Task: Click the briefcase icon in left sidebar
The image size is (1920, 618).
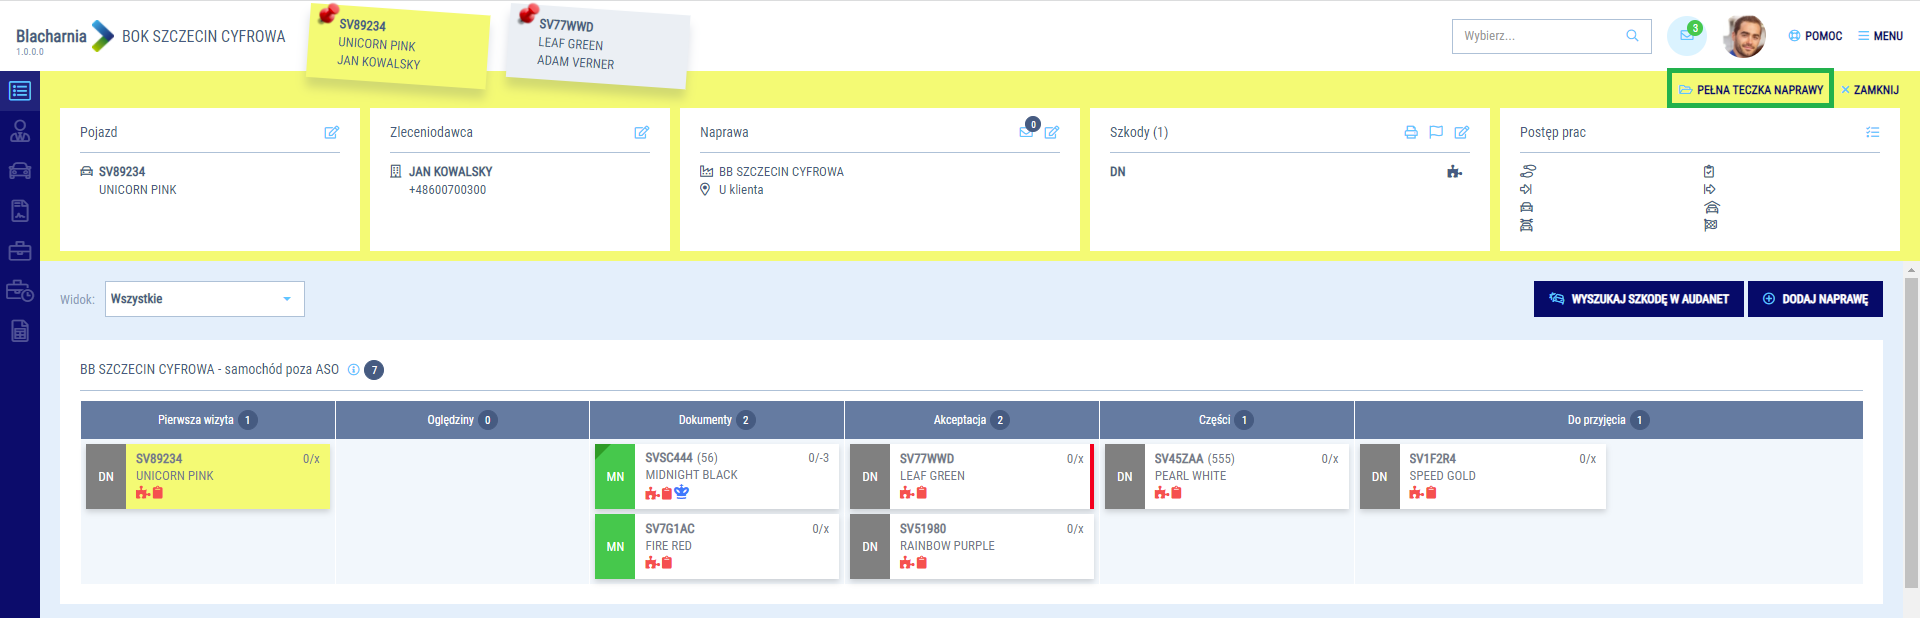Action: coord(20,251)
